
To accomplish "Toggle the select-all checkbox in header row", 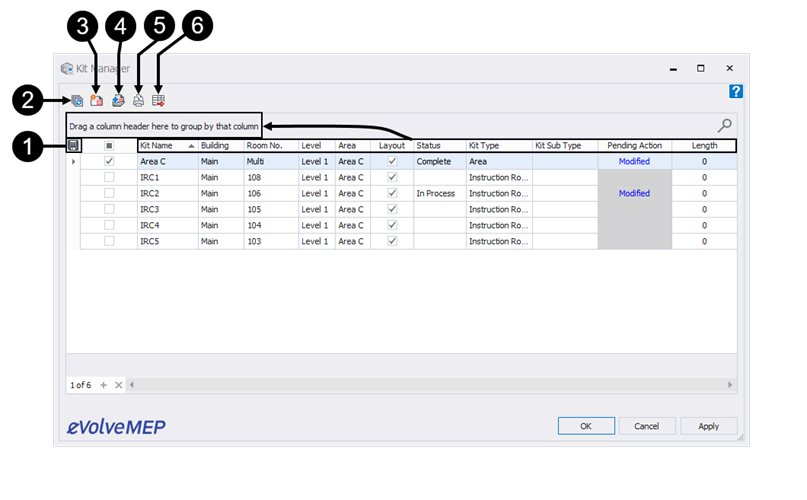I will click(109, 146).
